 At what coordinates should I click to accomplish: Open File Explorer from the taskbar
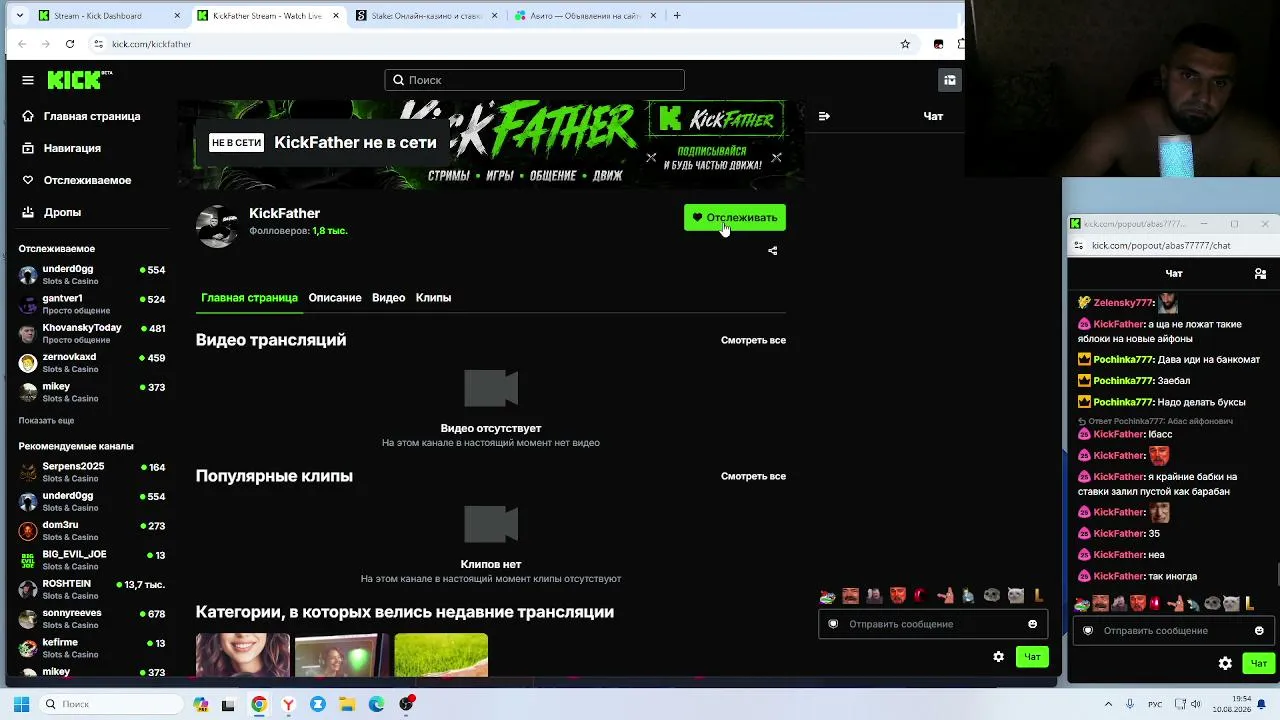coord(347,704)
